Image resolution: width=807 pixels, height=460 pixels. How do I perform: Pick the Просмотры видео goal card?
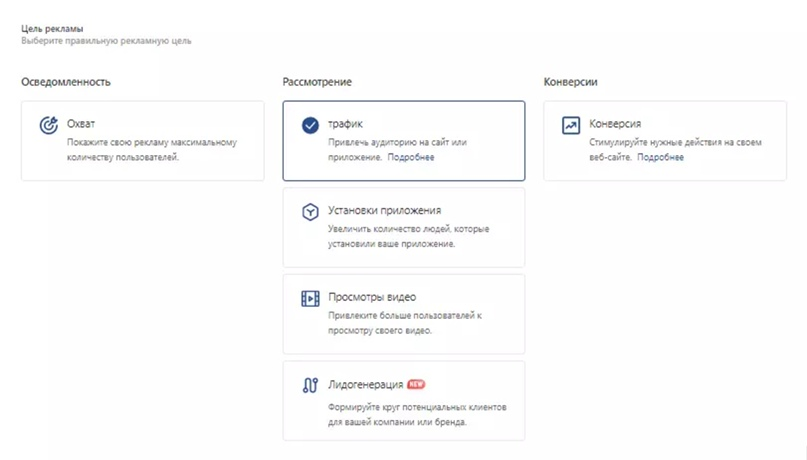(x=404, y=314)
